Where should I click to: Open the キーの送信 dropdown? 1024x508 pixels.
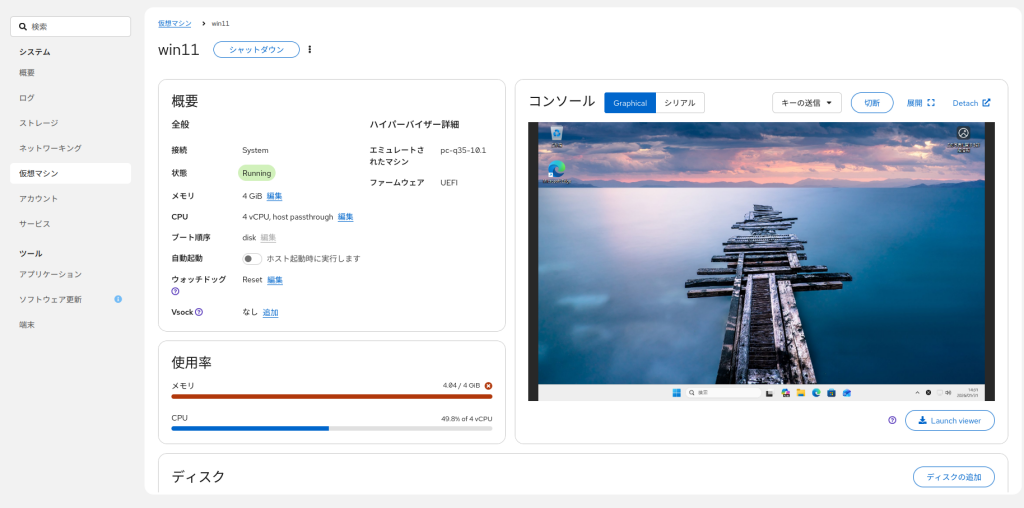point(806,103)
